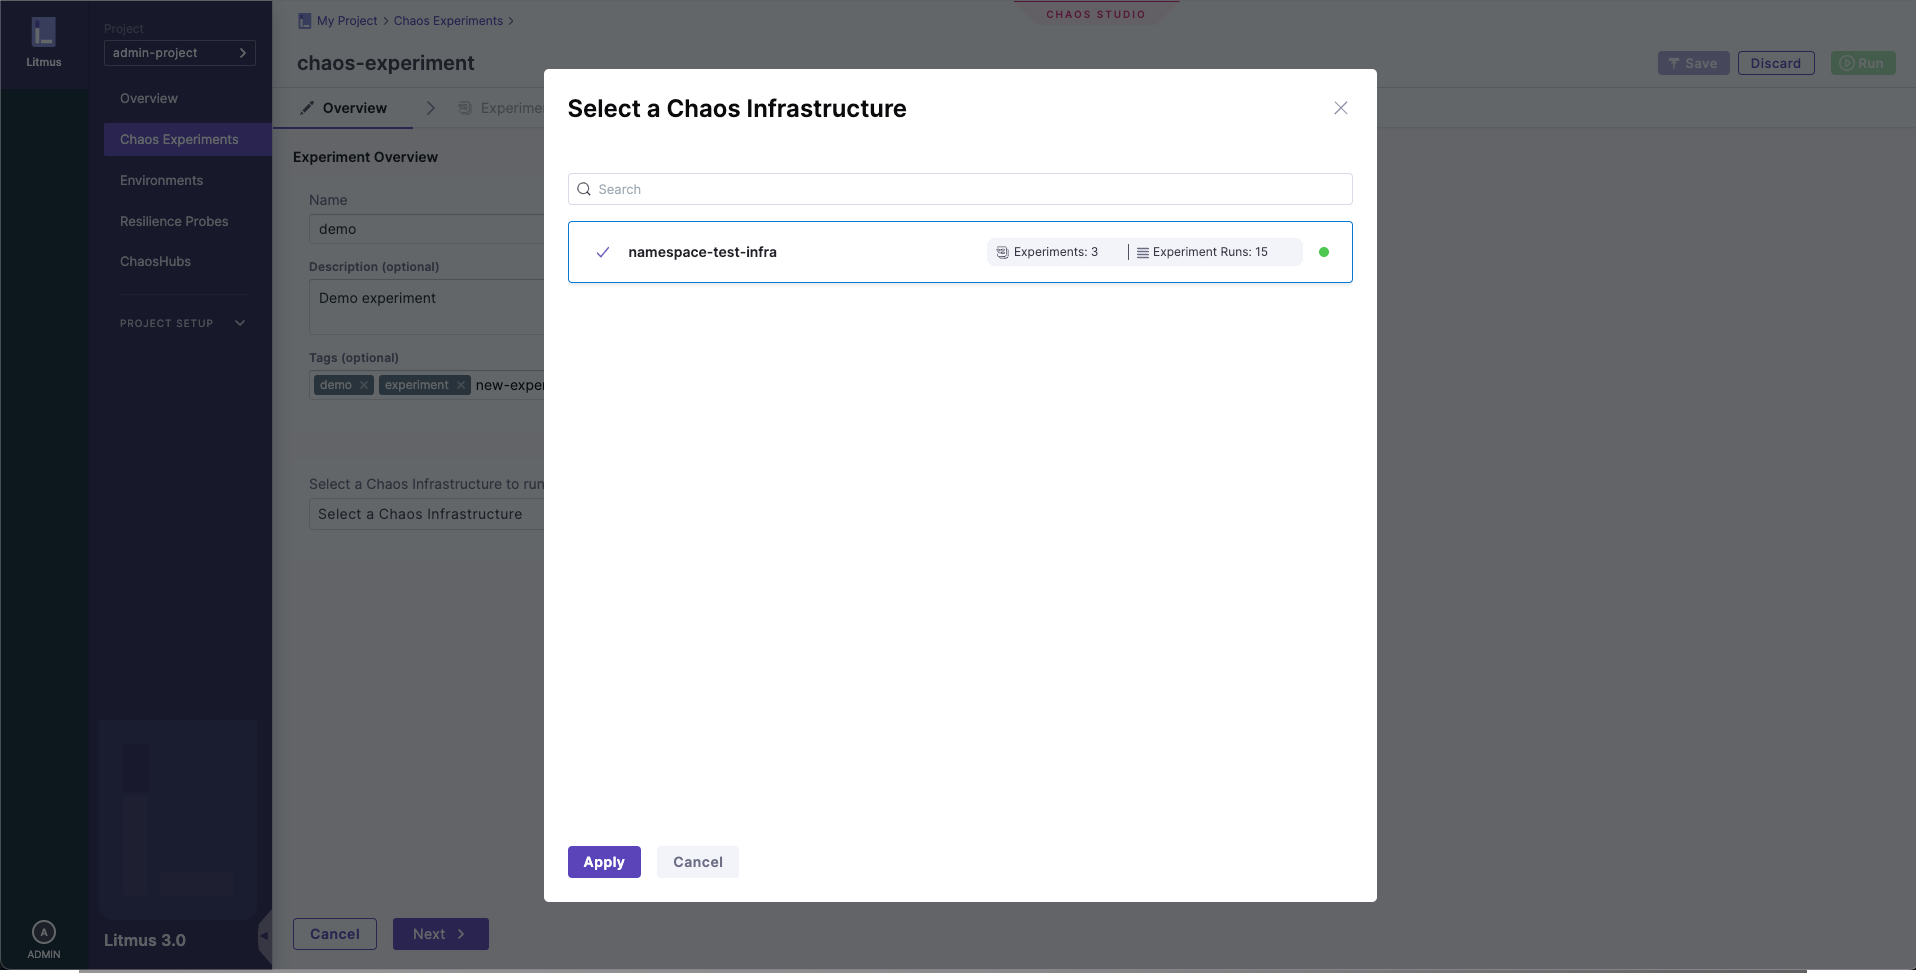The height and width of the screenshot is (973, 1916).
Task: Remove the demo tag with its X
Action: (x=362, y=384)
